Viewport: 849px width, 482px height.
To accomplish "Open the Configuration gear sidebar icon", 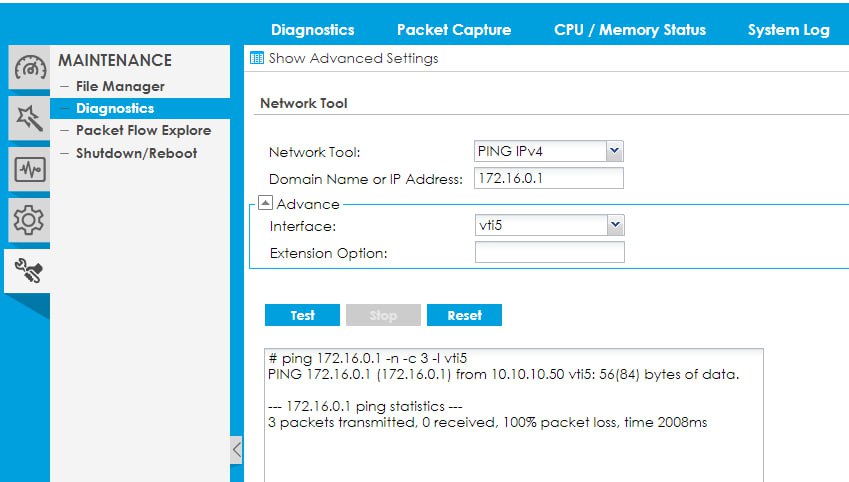I will 26,217.
